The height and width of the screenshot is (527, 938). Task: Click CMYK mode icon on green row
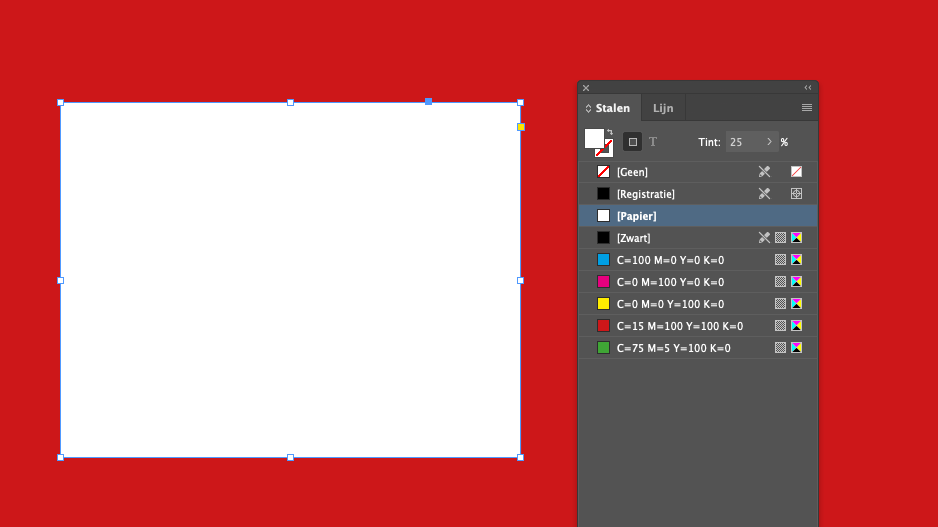tap(796, 348)
